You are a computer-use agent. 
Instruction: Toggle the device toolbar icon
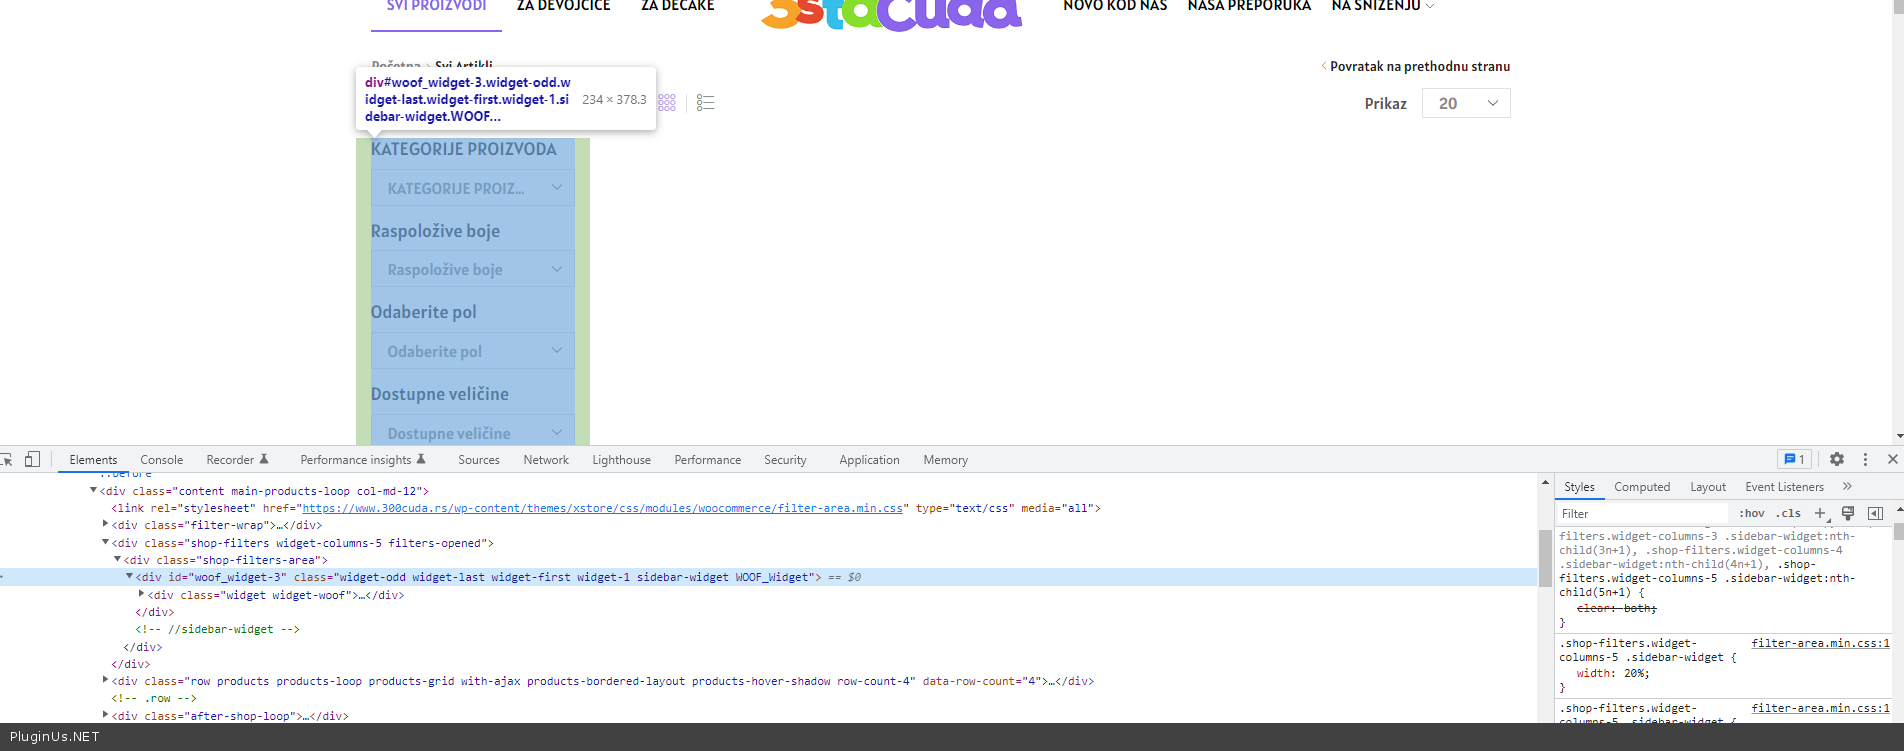(32, 459)
